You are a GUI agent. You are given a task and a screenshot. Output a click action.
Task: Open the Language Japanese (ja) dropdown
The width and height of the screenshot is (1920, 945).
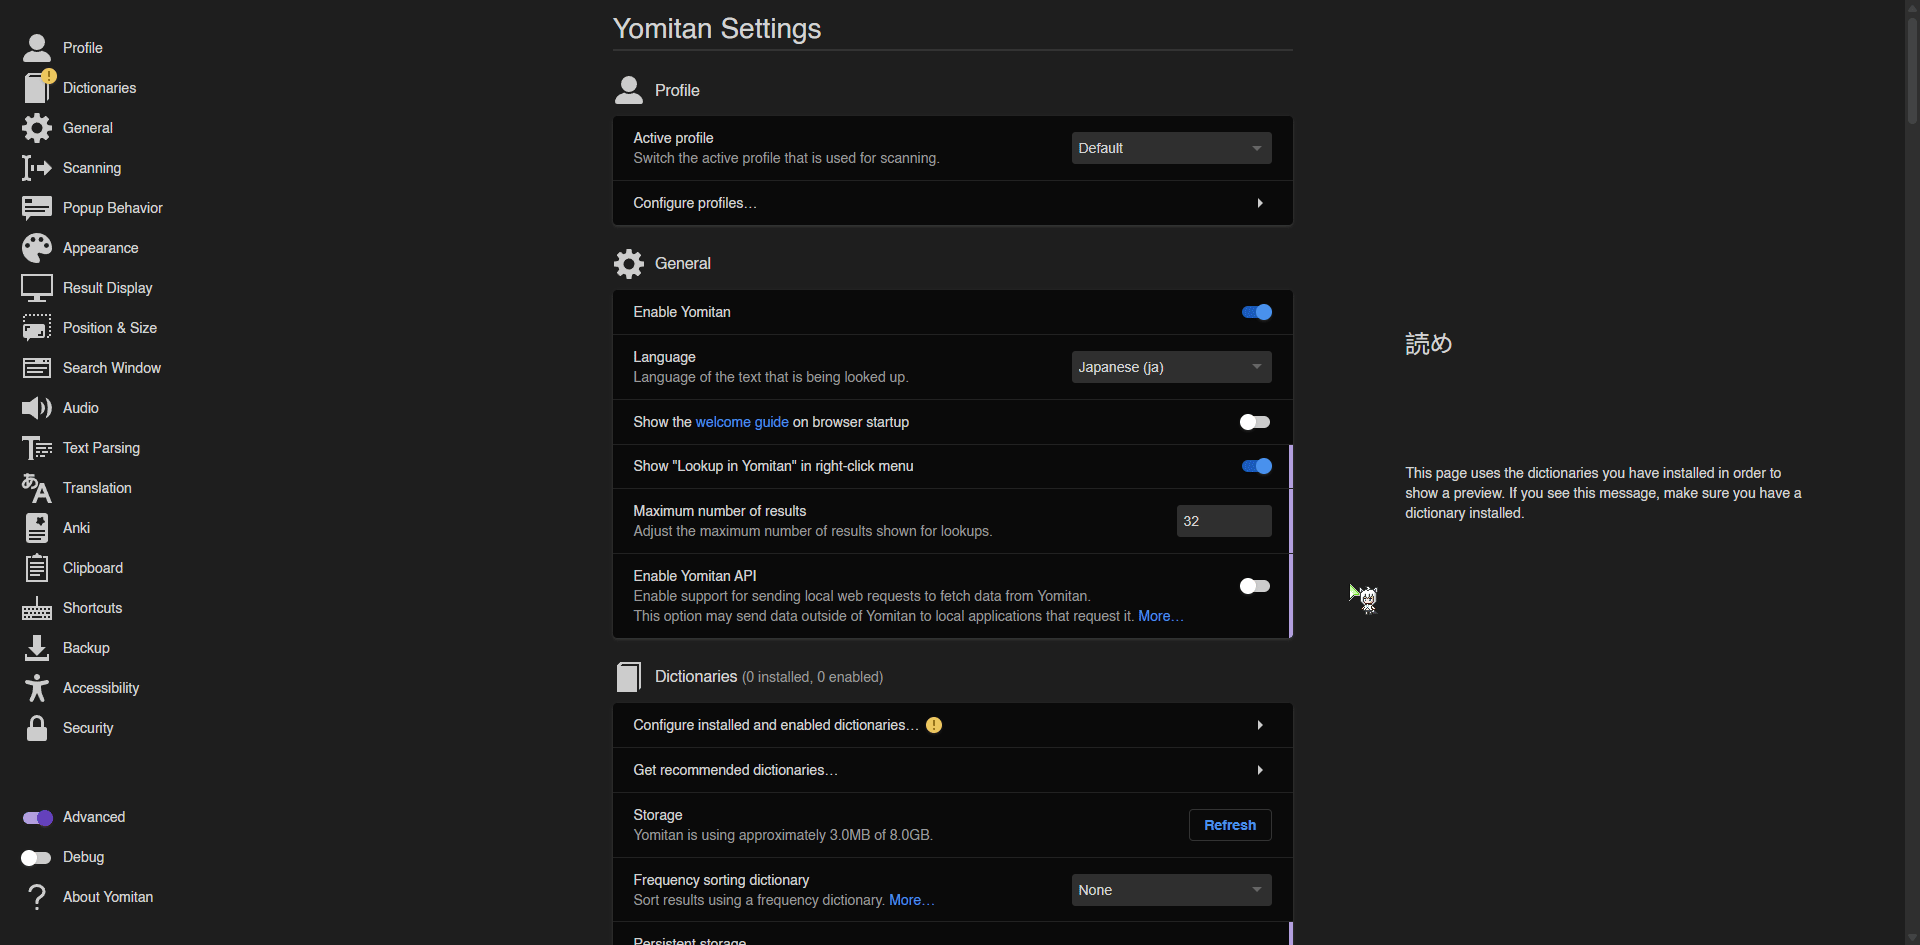pyautogui.click(x=1172, y=367)
